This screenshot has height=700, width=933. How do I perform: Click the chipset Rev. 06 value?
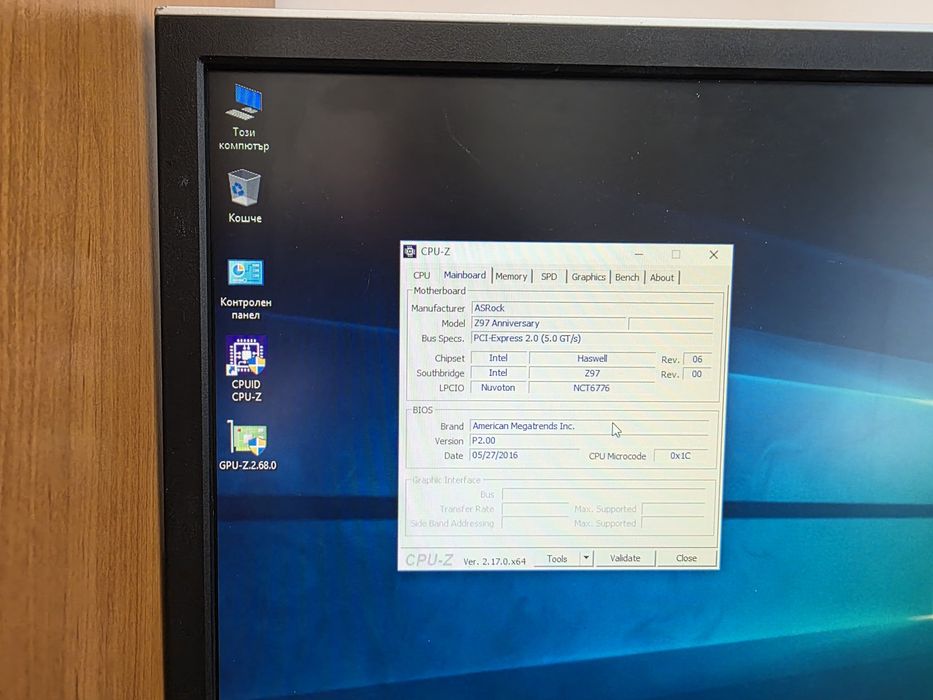[x=697, y=359]
